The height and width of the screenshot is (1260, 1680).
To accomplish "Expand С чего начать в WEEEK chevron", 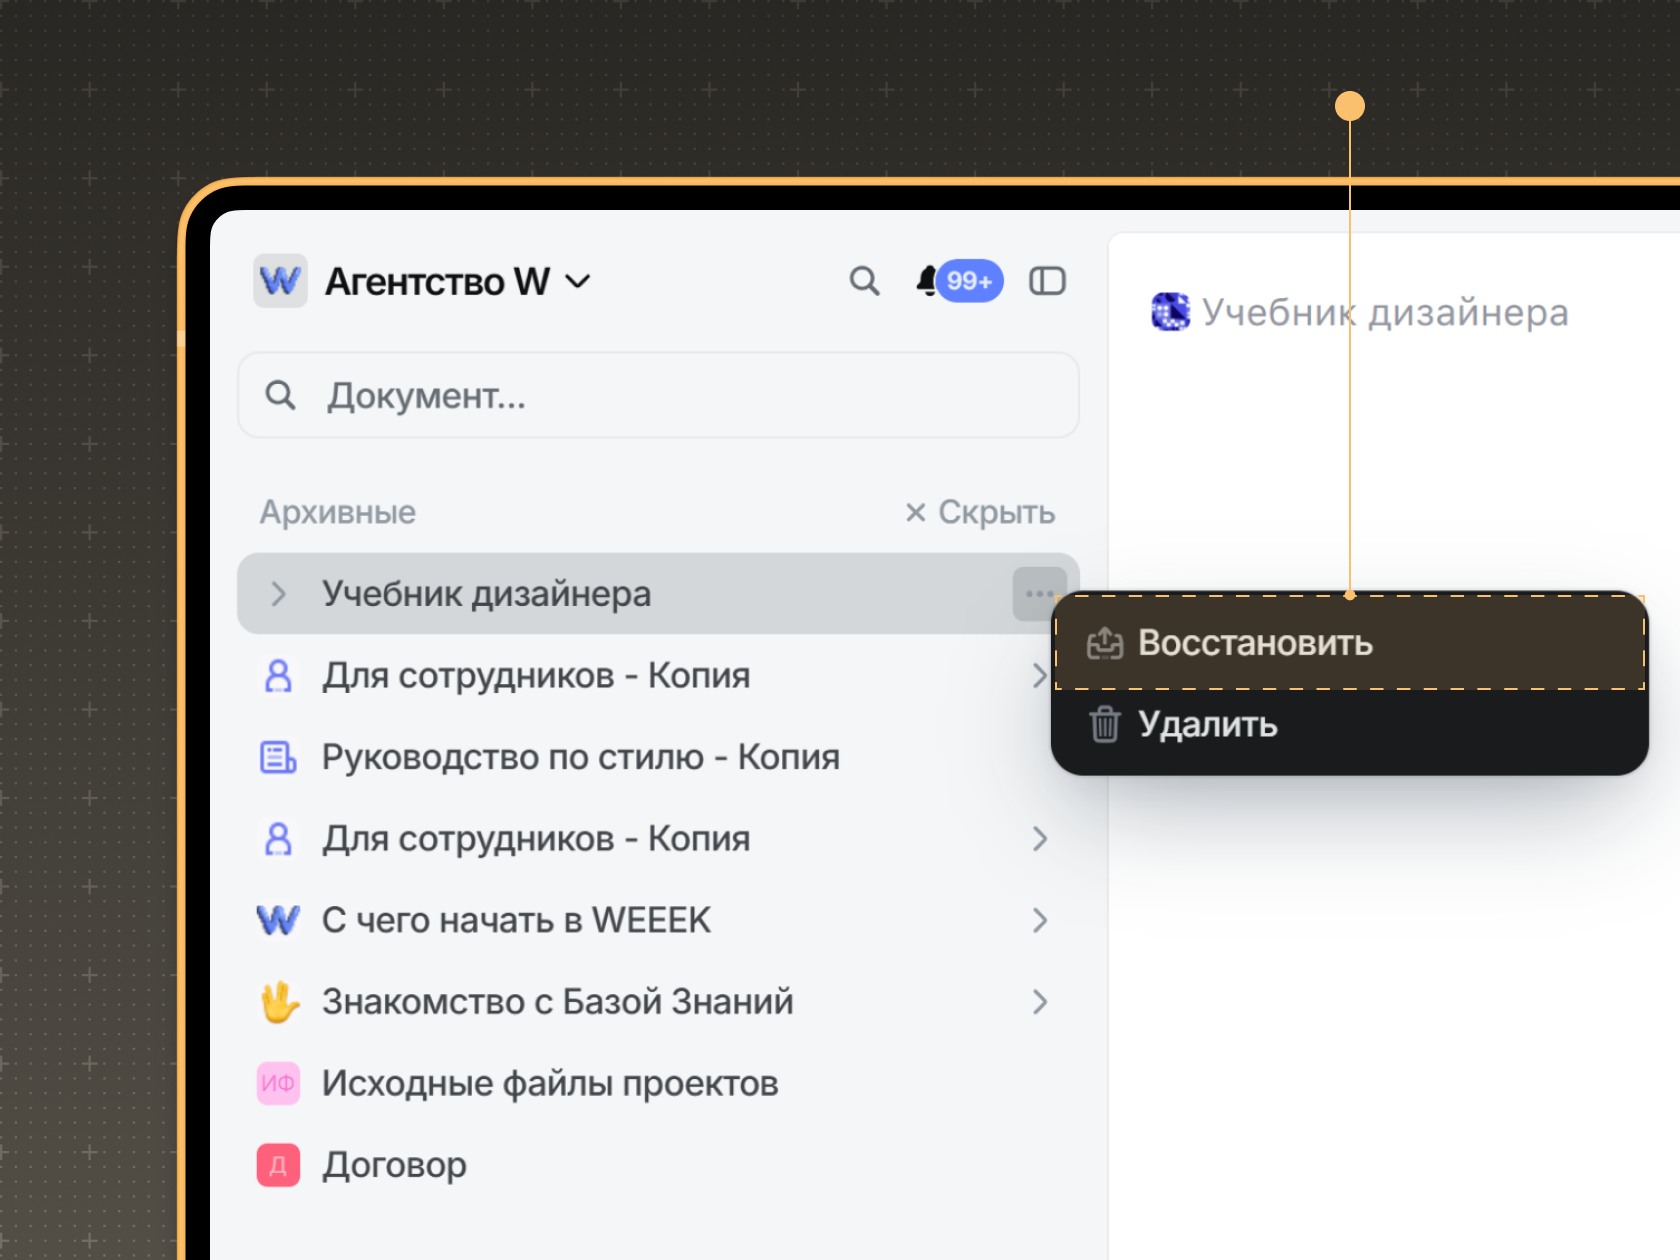I will pyautogui.click(x=1040, y=920).
